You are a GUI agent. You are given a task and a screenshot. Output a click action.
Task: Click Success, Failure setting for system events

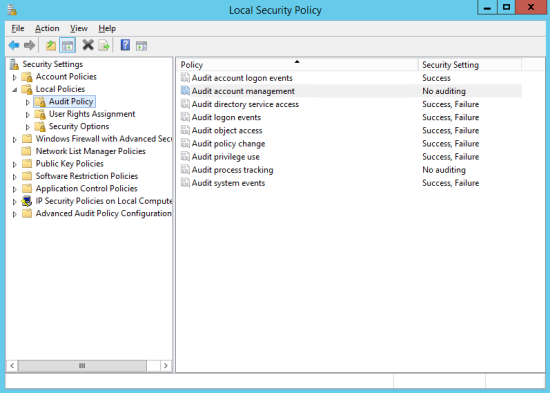[450, 183]
